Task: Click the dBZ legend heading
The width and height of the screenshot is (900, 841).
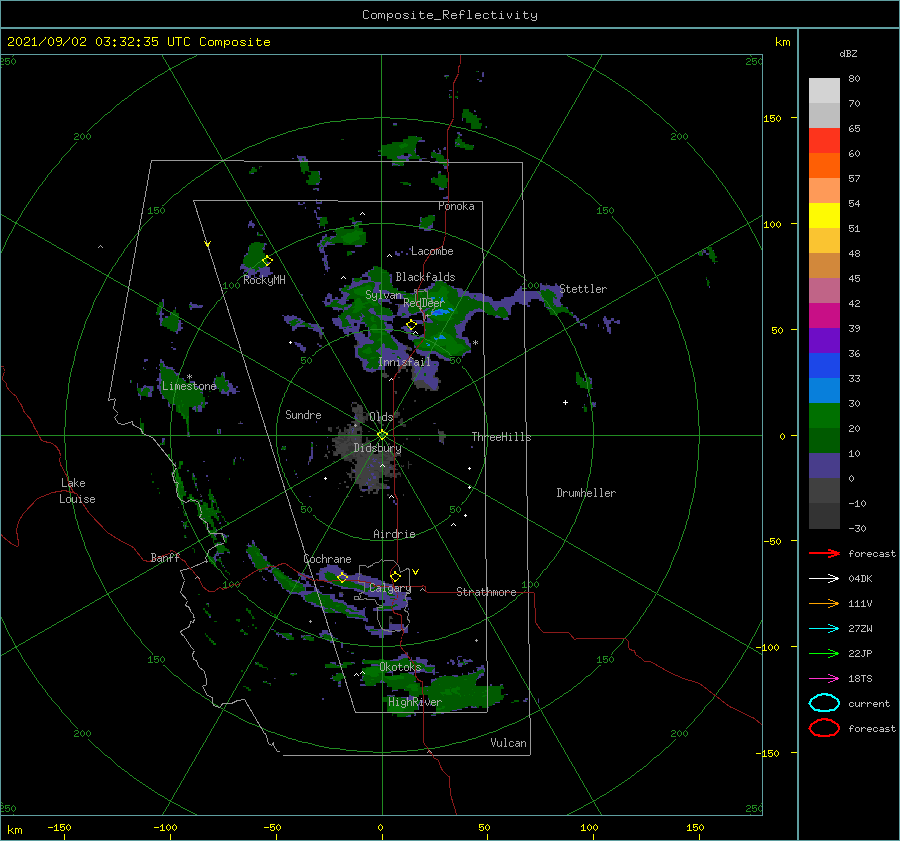Action: click(x=848, y=53)
